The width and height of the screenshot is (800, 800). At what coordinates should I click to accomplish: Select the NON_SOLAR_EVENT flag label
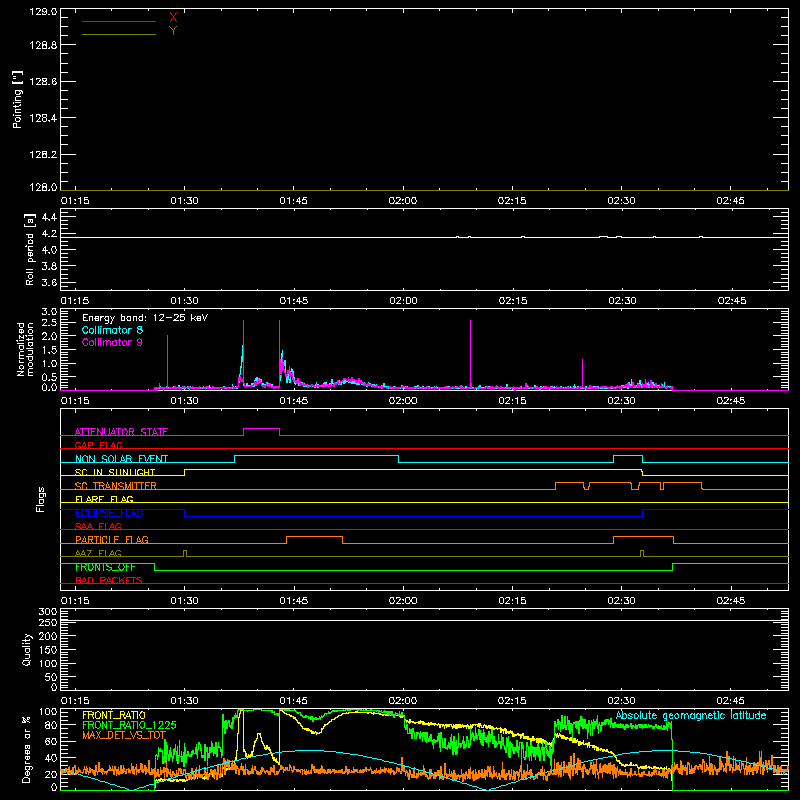[x=121, y=459]
